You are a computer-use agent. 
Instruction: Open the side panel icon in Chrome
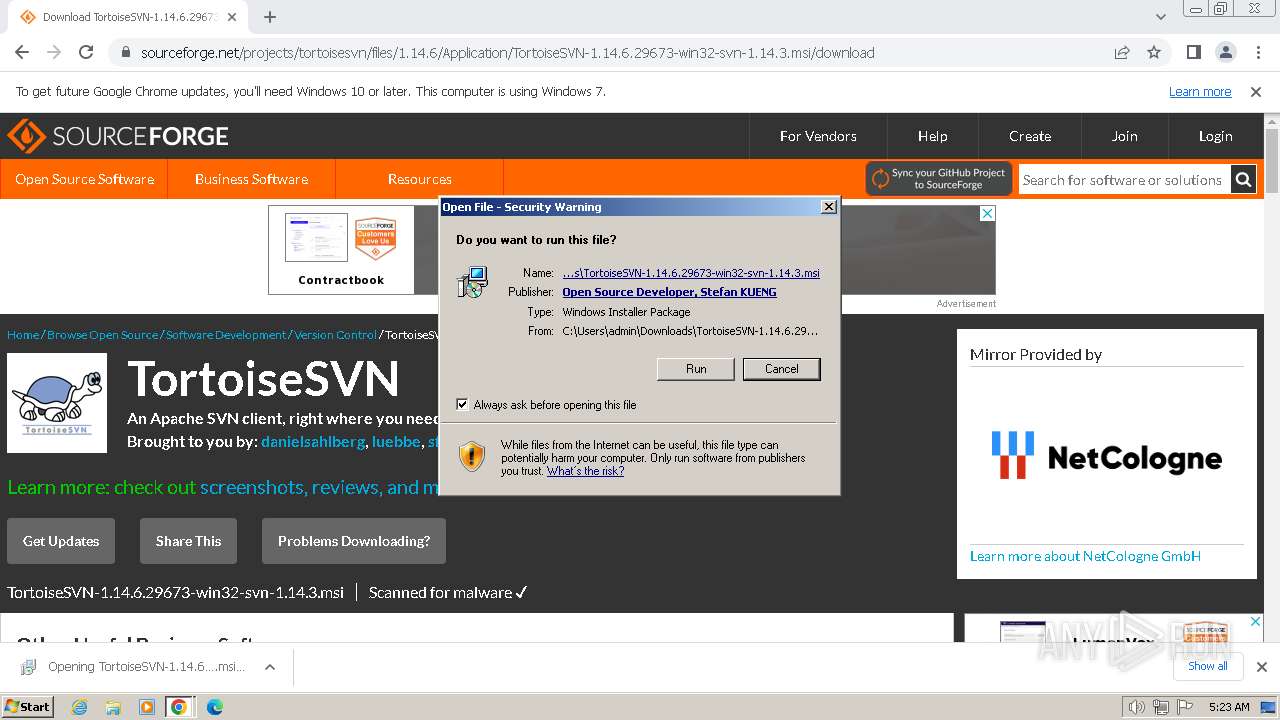[1194, 53]
